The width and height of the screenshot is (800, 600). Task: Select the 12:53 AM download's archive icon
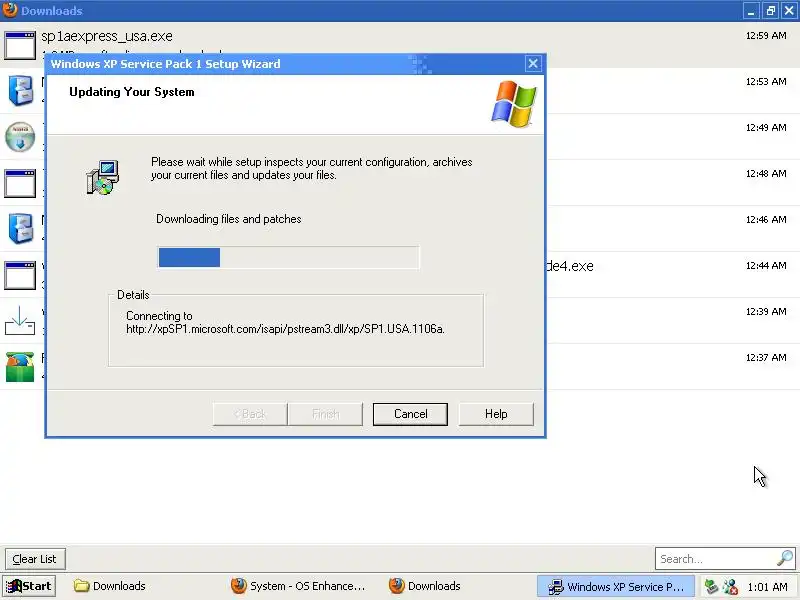(x=20, y=90)
